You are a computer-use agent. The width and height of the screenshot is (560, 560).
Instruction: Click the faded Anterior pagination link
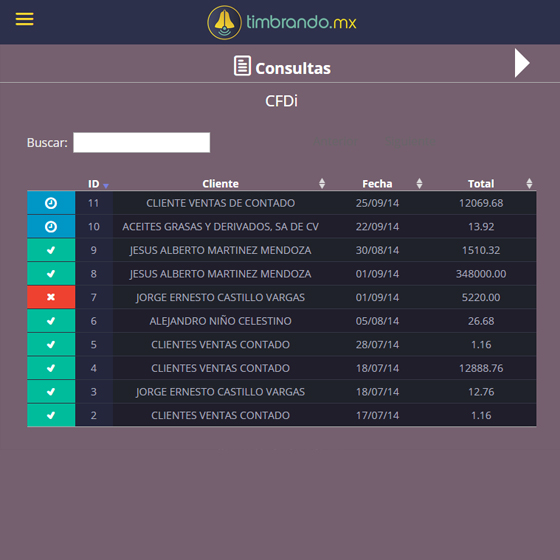click(x=335, y=141)
